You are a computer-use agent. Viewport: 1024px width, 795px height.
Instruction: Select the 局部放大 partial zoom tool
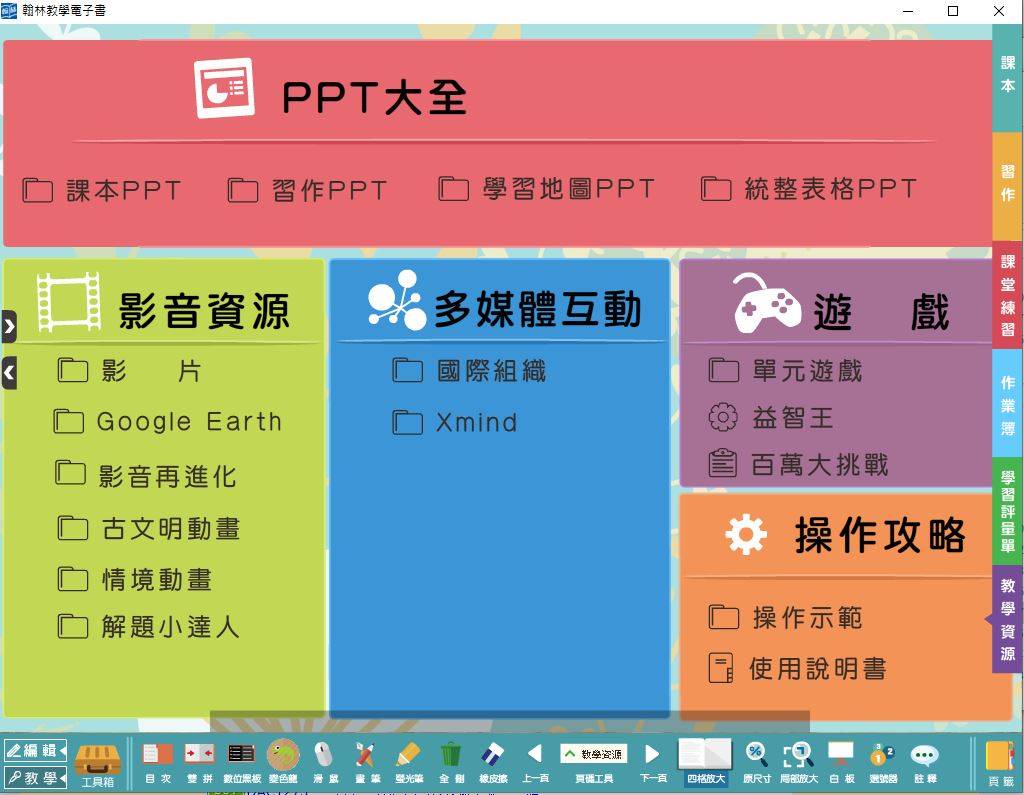tap(798, 764)
